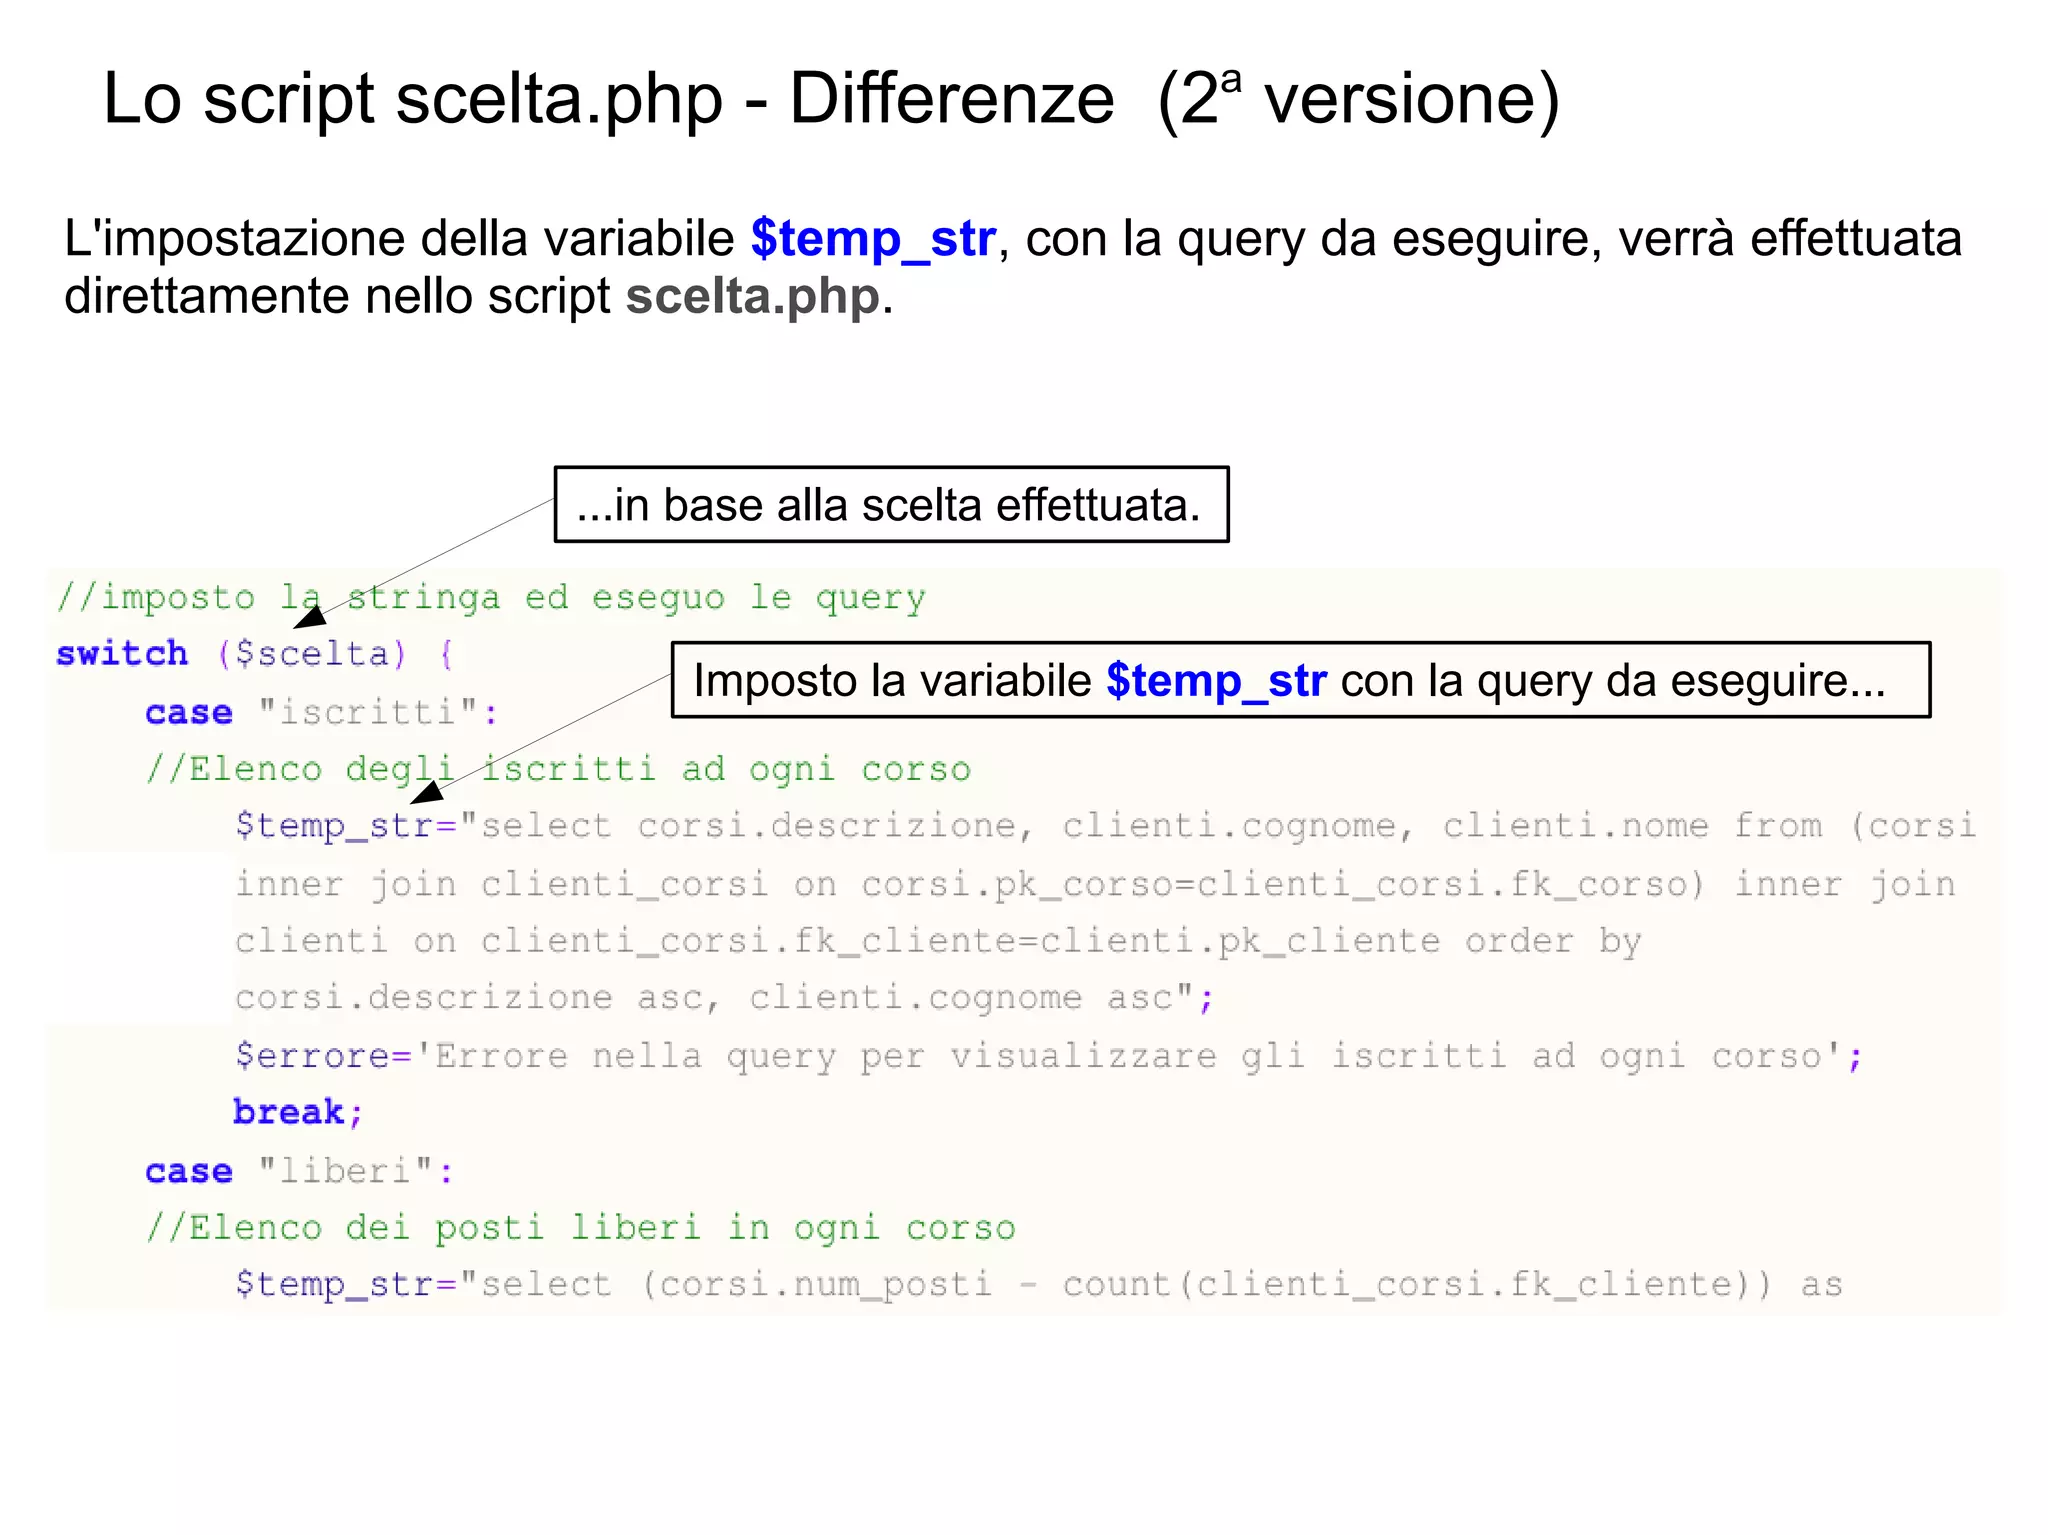This screenshot has width=2048, height=1535.
Task: Click the line '$temp_str="select corsi.descrizione'
Action: 1105,826
